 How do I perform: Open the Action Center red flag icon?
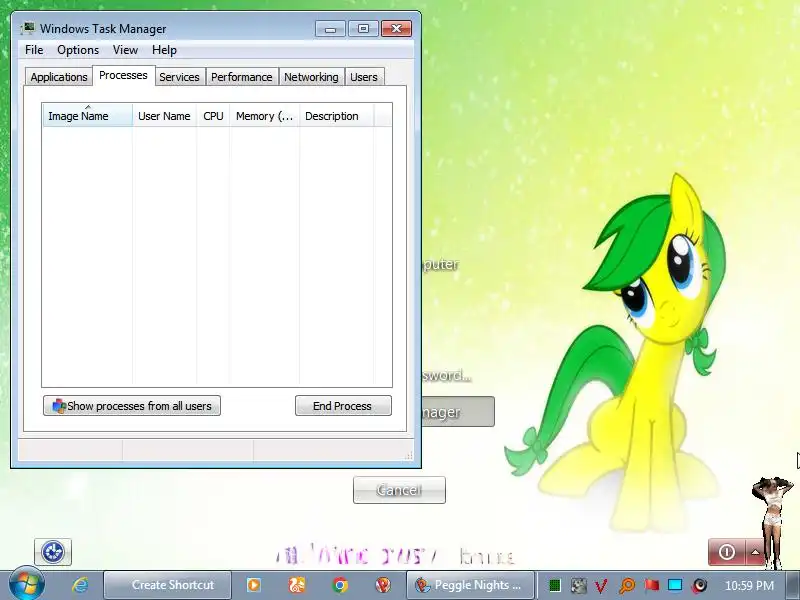(651, 585)
